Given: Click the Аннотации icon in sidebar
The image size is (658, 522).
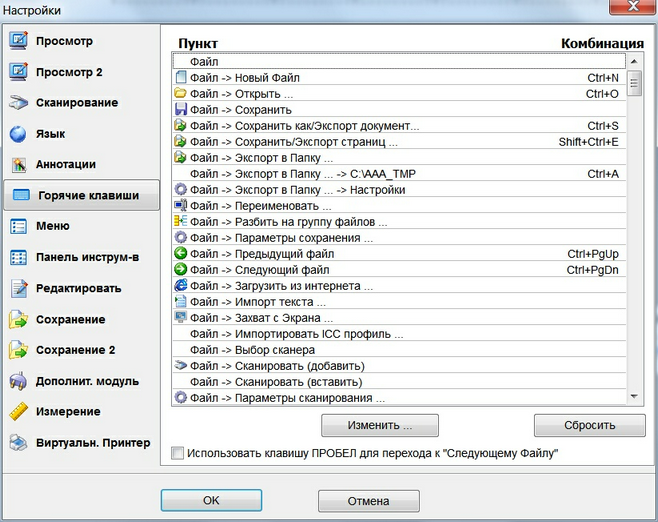Looking at the screenshot, I should 18,164.
